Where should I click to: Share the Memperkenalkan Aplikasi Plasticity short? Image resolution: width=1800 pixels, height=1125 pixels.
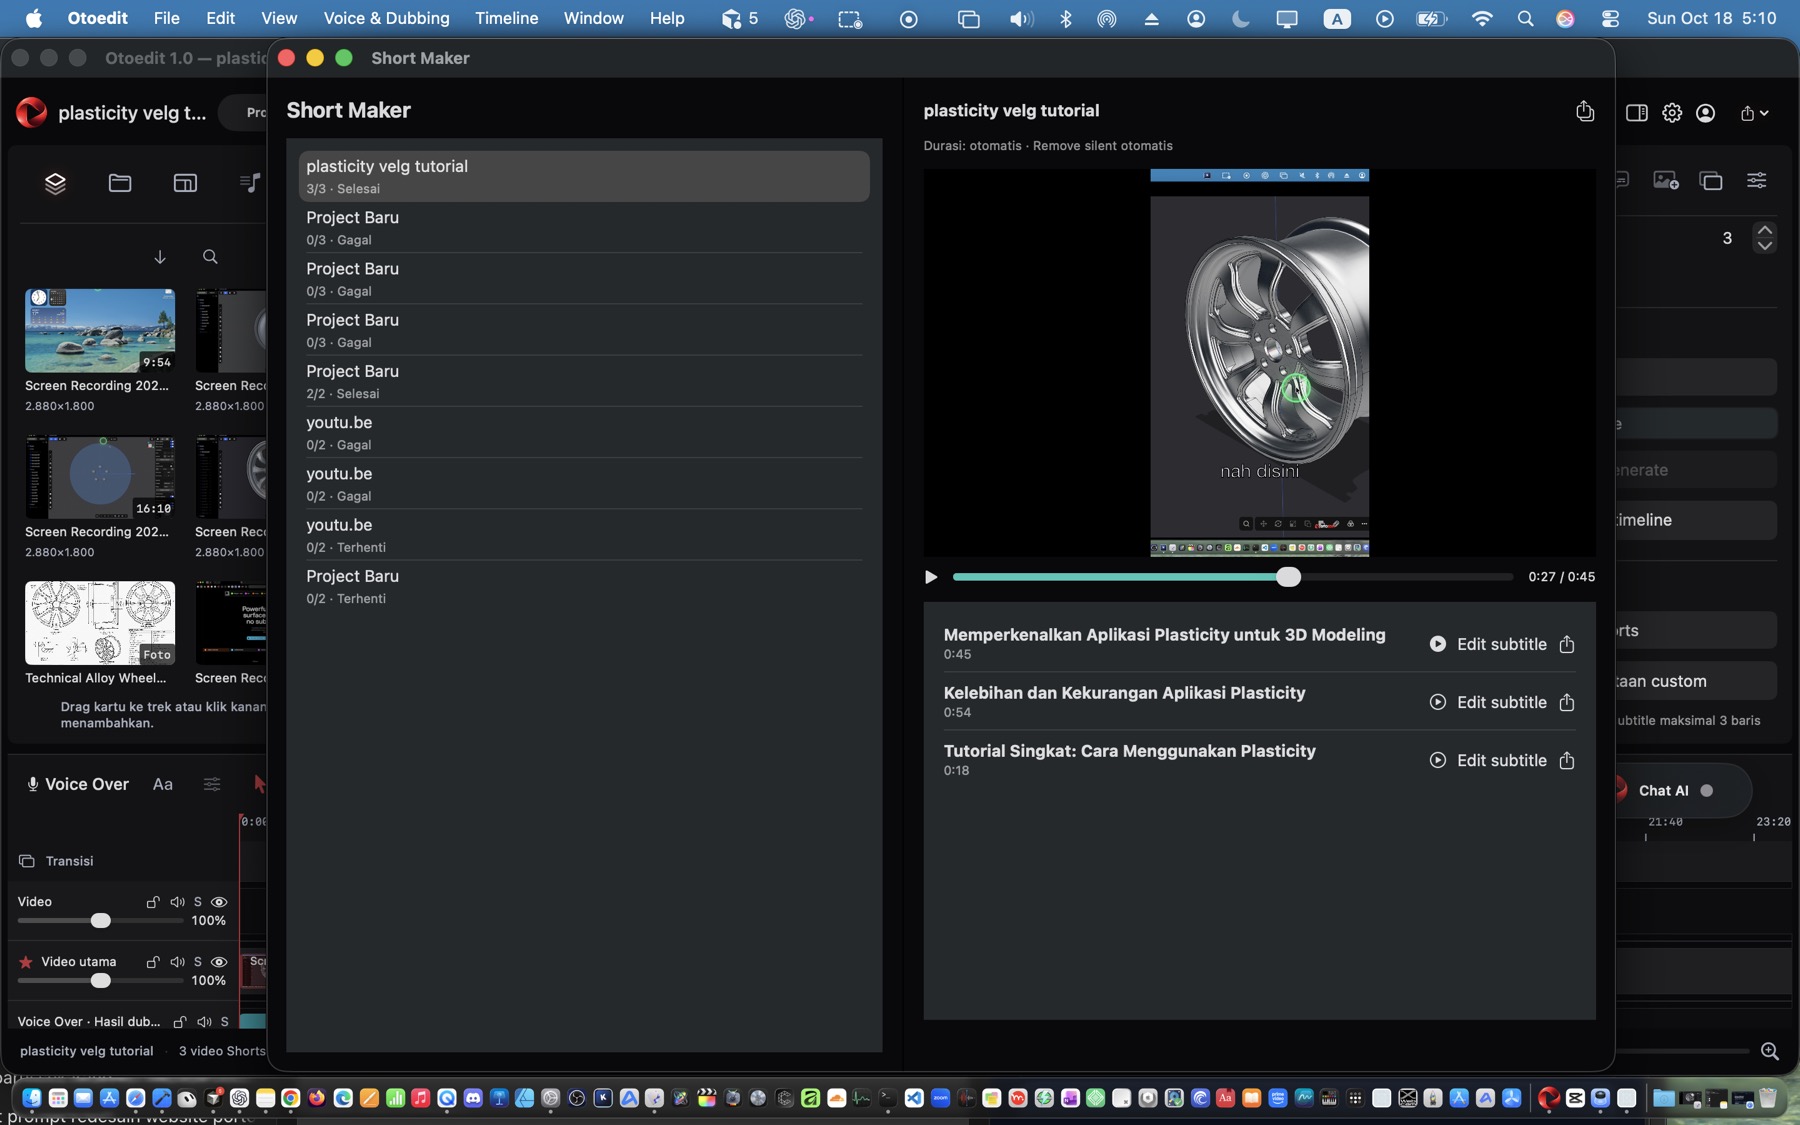[1567, 644]
